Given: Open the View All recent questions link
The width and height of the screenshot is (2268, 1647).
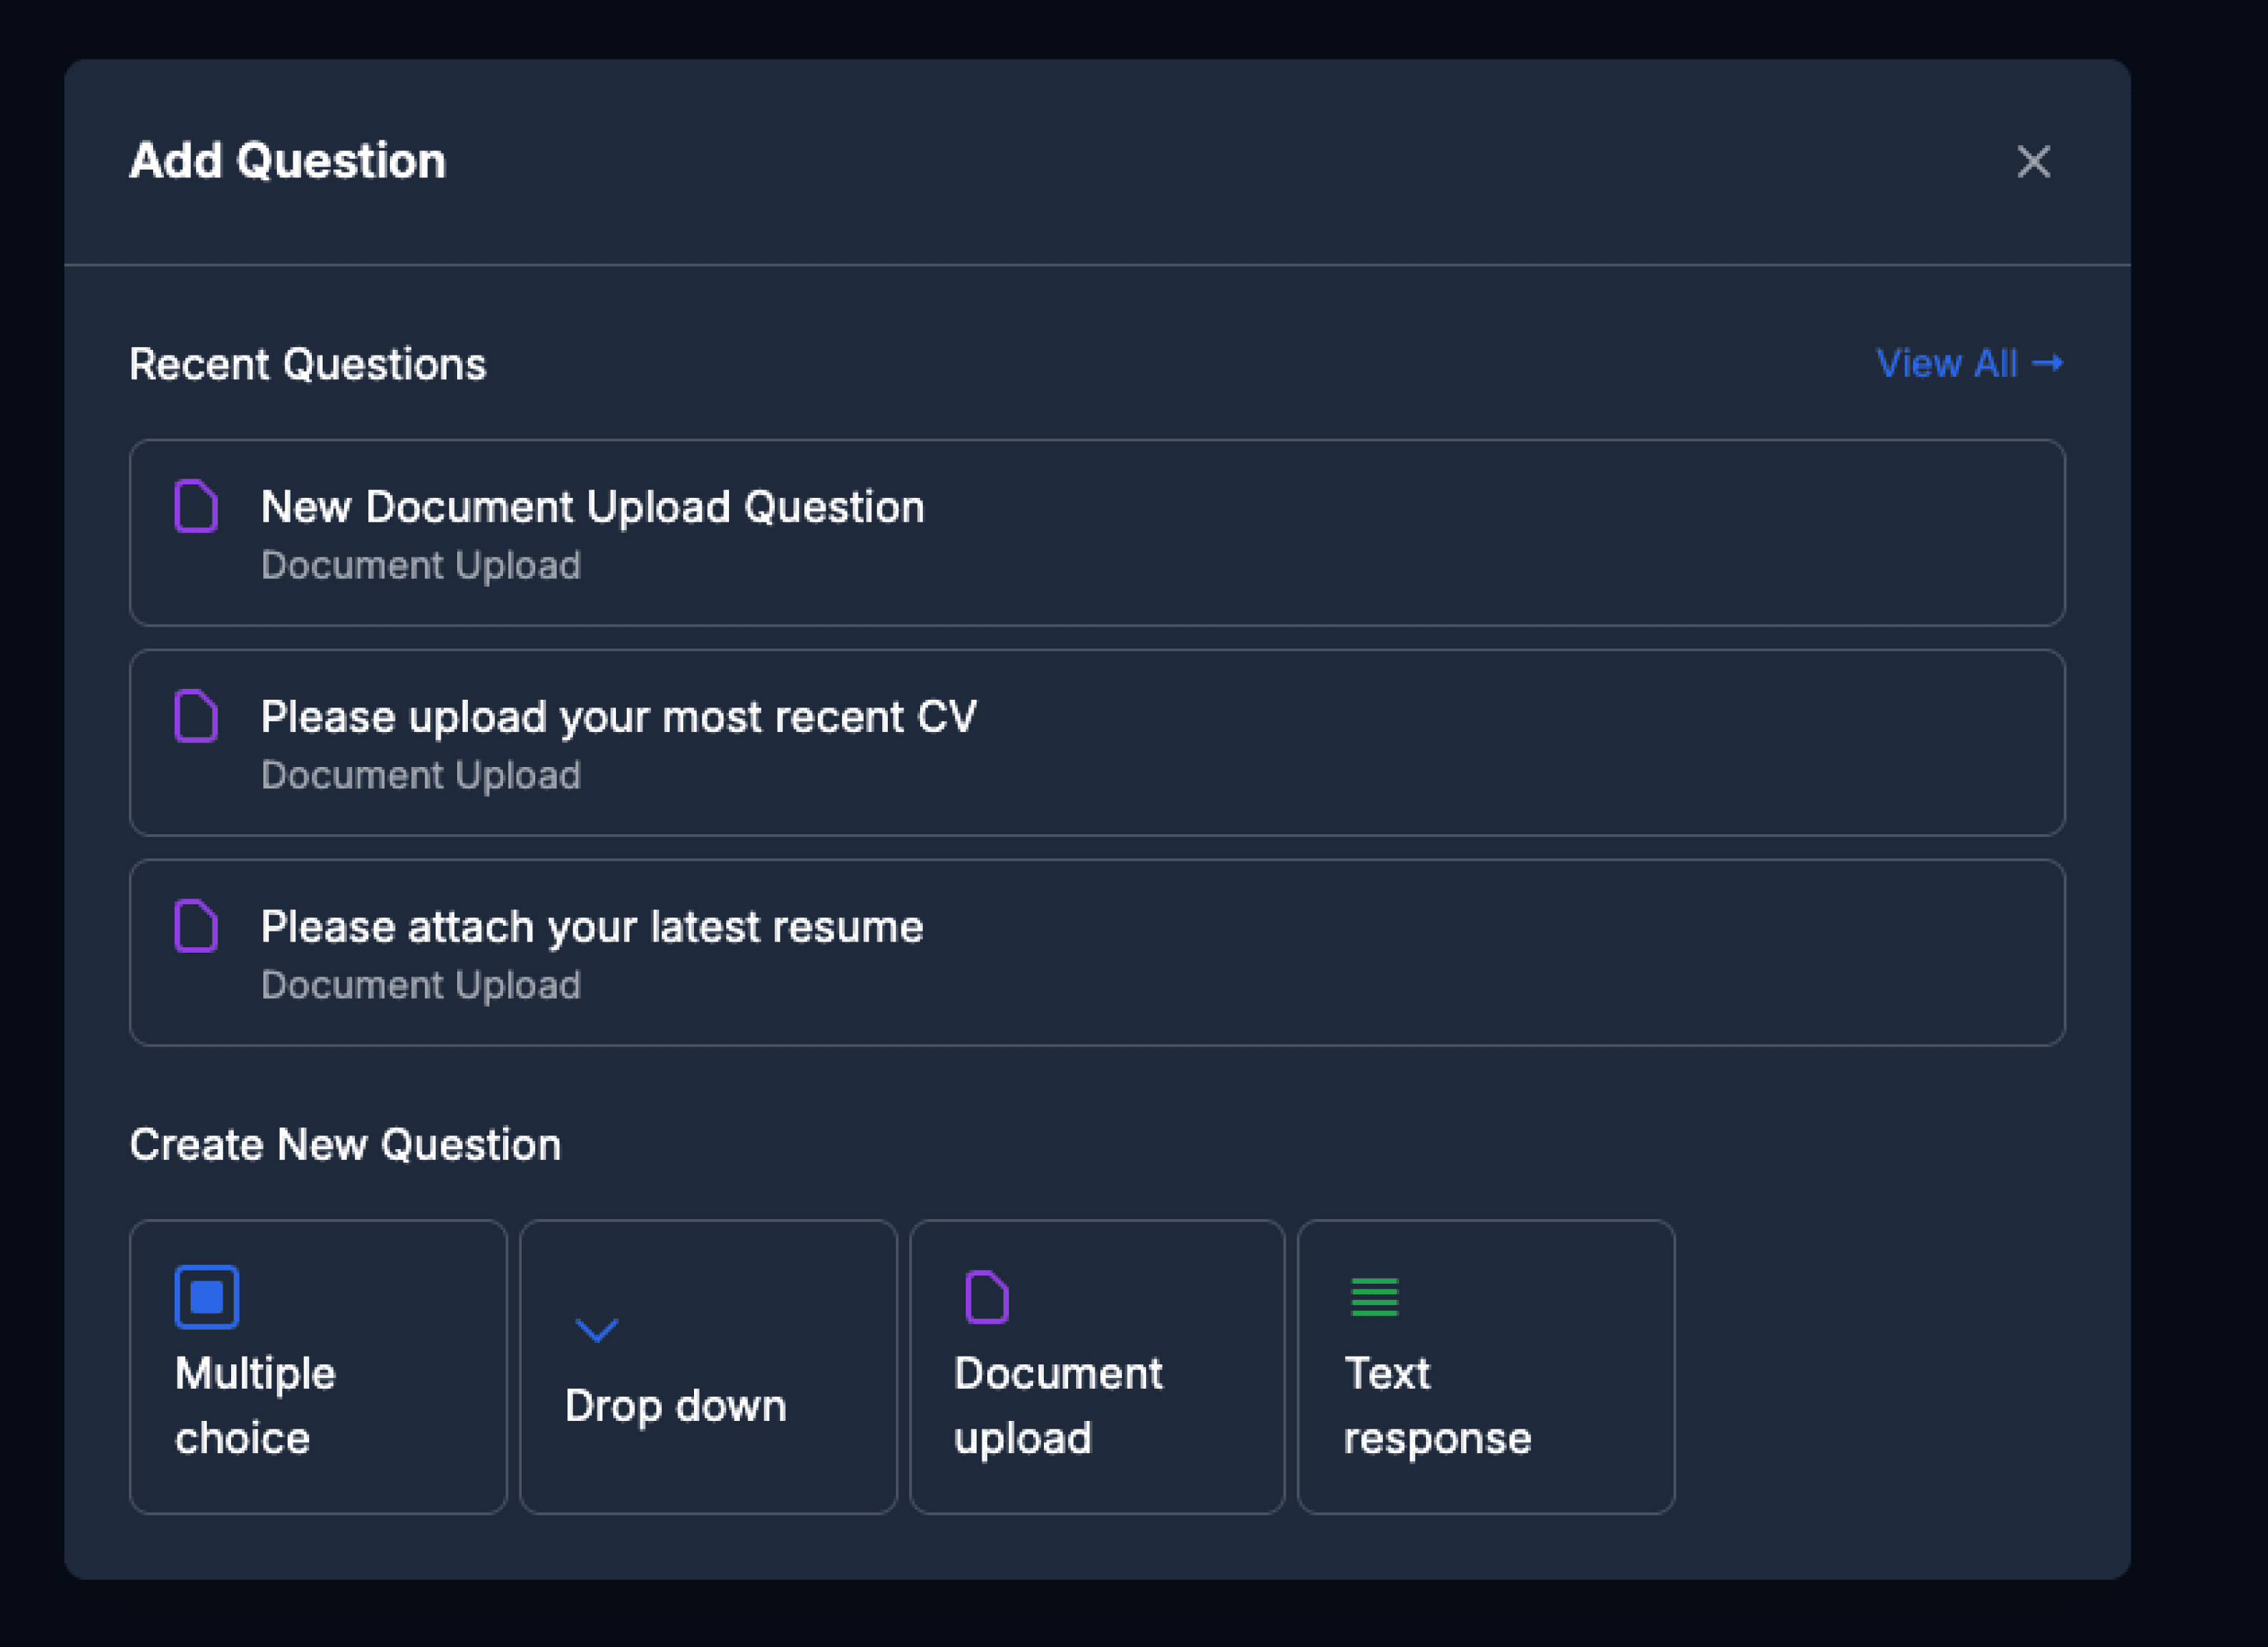Looking at the screenshot, I should tap(1947, 363).
